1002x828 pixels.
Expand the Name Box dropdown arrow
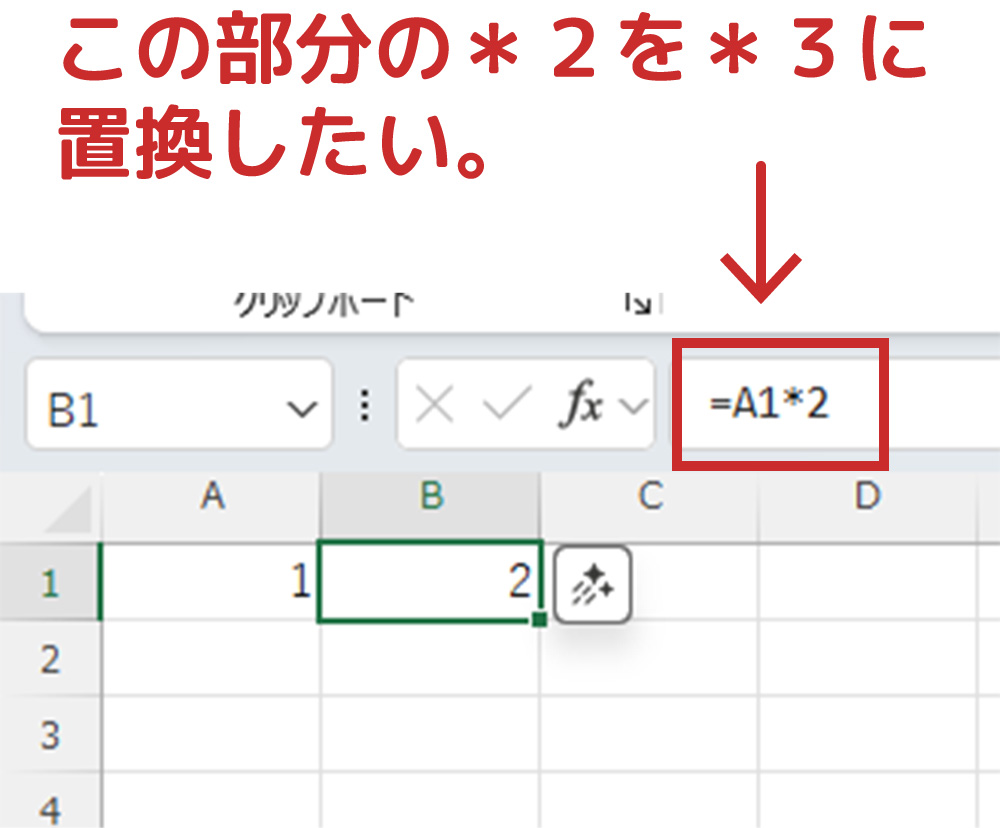pos(298,408)
